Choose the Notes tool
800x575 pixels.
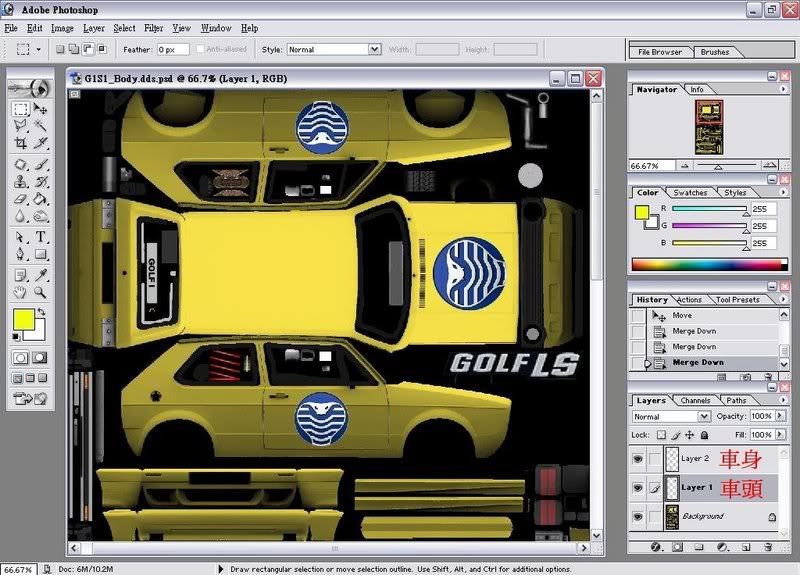pos(20,276)
